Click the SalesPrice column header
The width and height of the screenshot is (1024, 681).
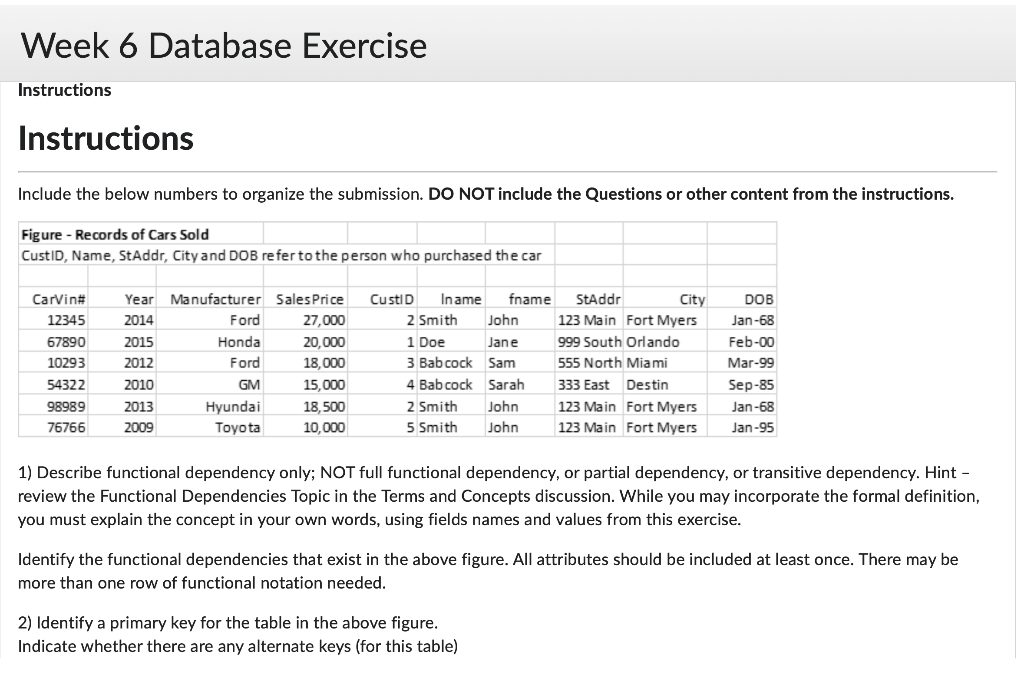click(x=310, y=299)
